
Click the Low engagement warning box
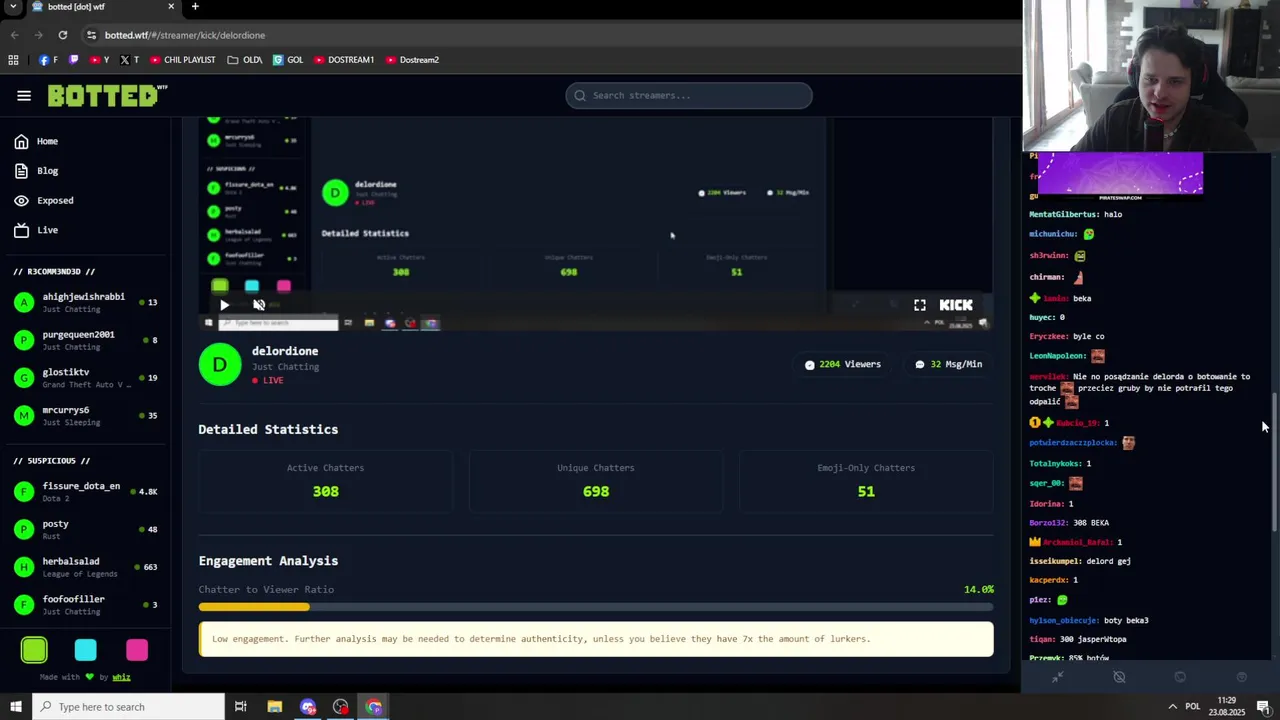[x=596, y=639]
